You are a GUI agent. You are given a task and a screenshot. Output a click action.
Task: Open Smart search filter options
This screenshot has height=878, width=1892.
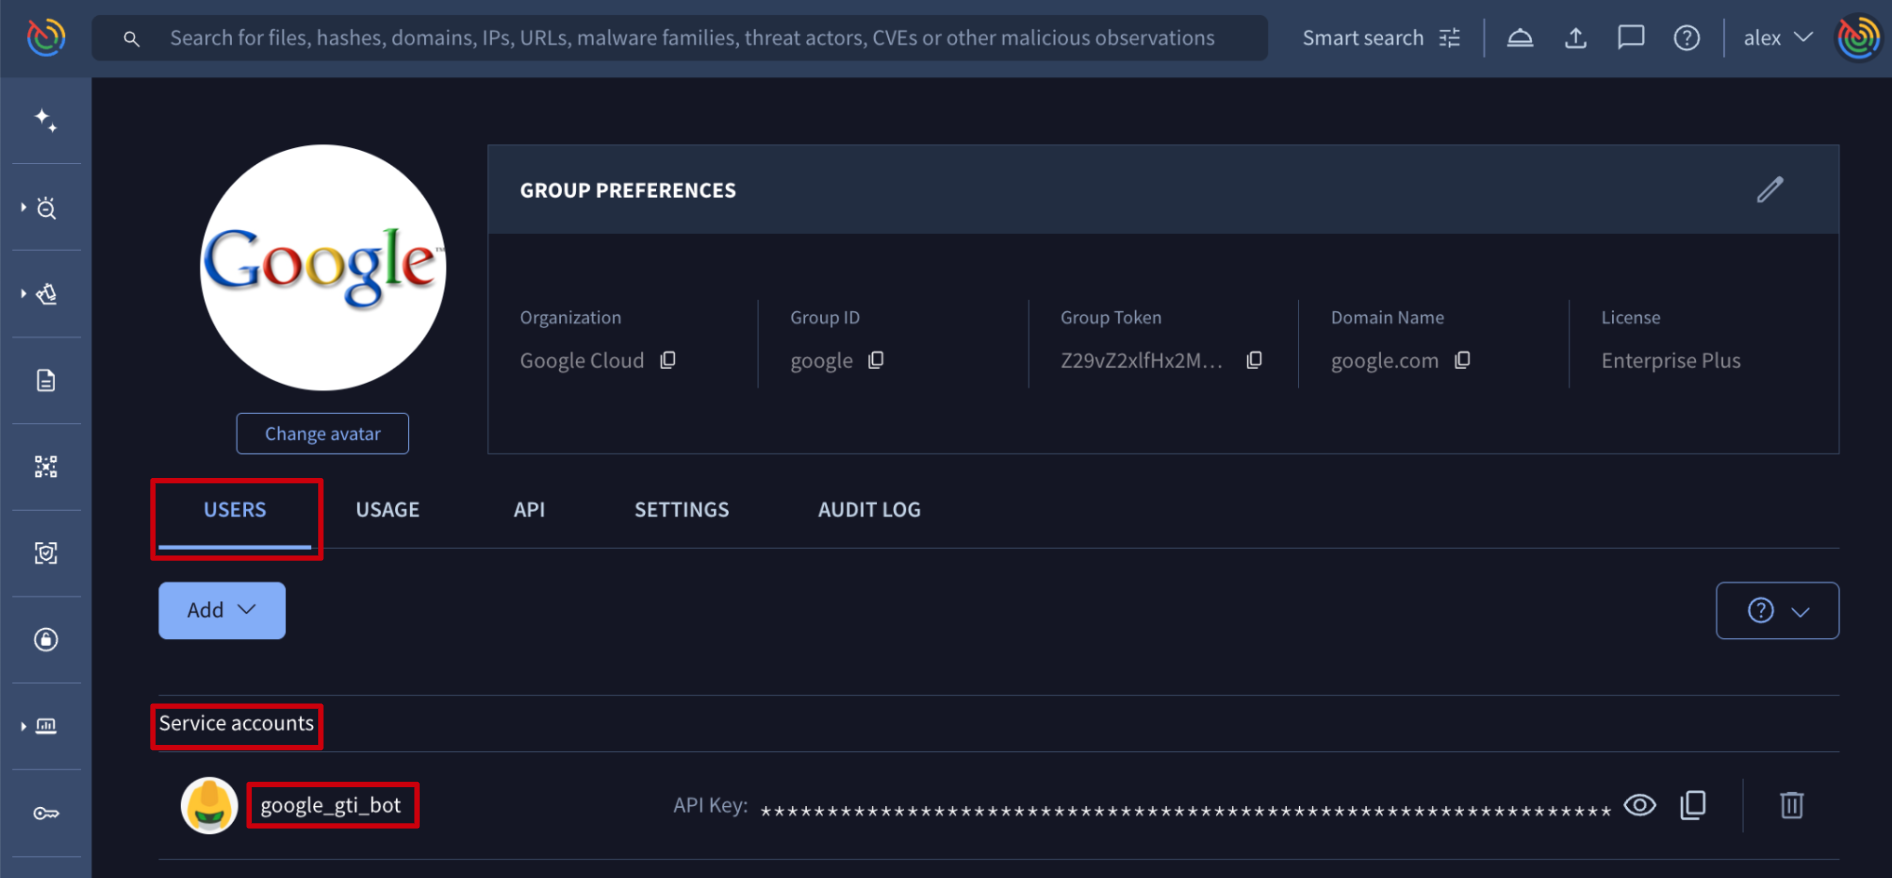click(x=1450, y=38)
